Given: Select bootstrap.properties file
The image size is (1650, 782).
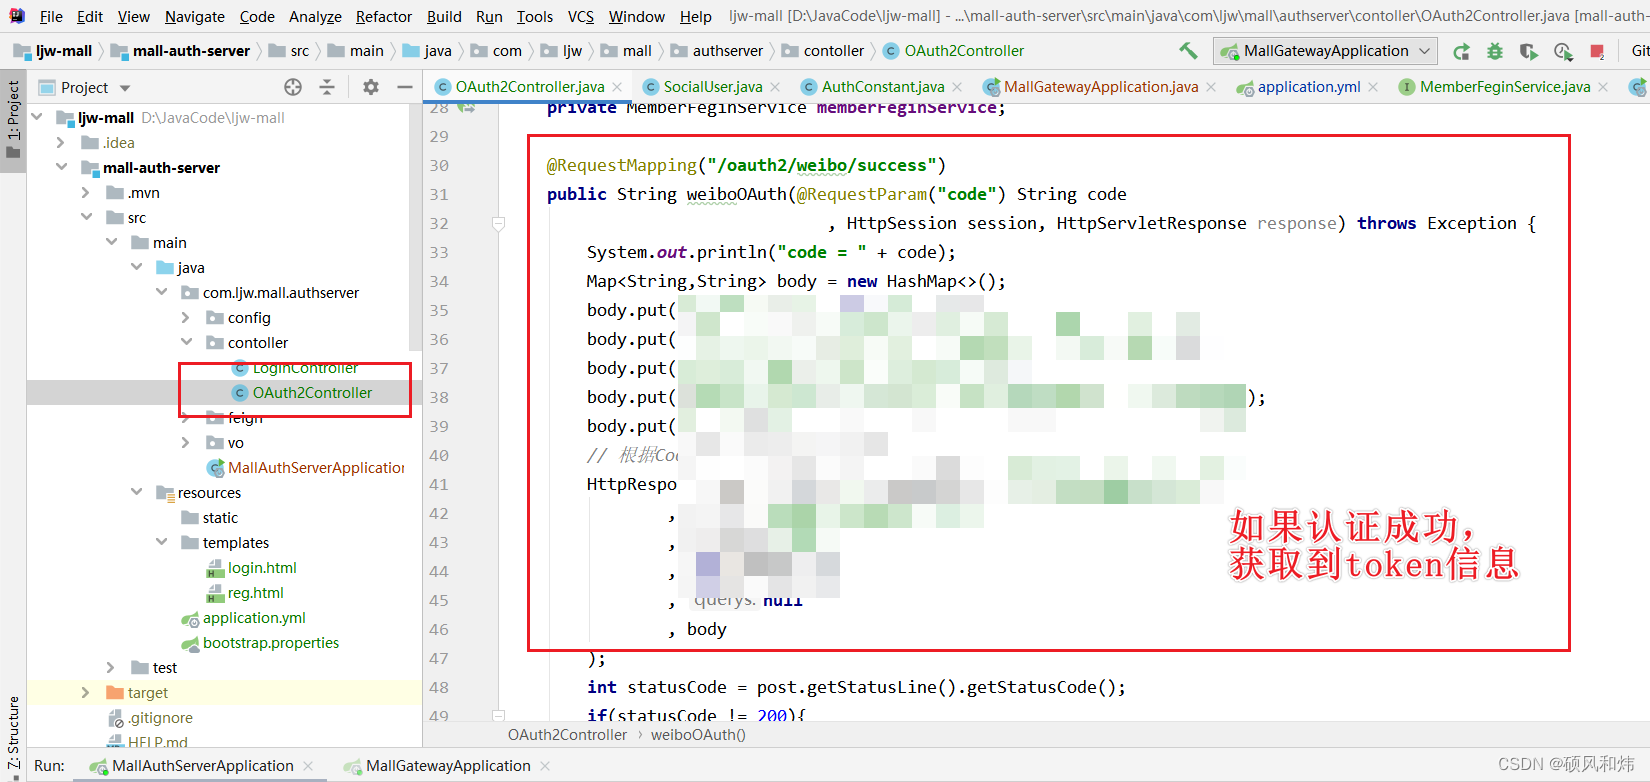Looking at the screenshot, I should (x=270, y=642).
